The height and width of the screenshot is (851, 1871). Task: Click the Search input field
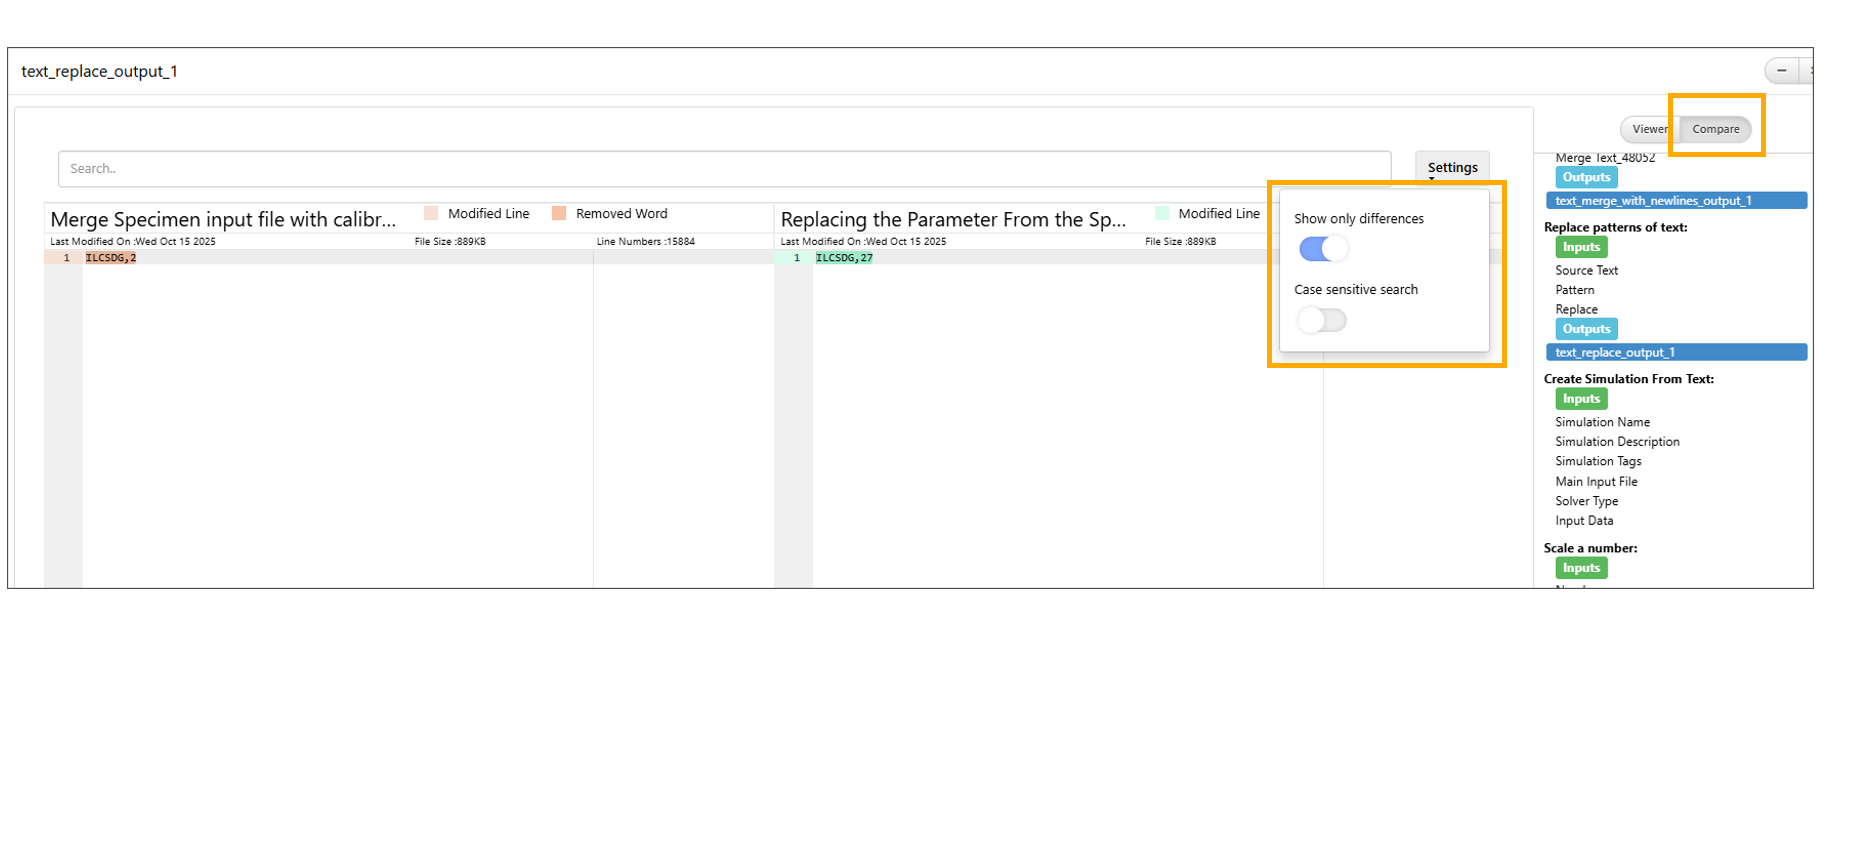coord(724,169)
